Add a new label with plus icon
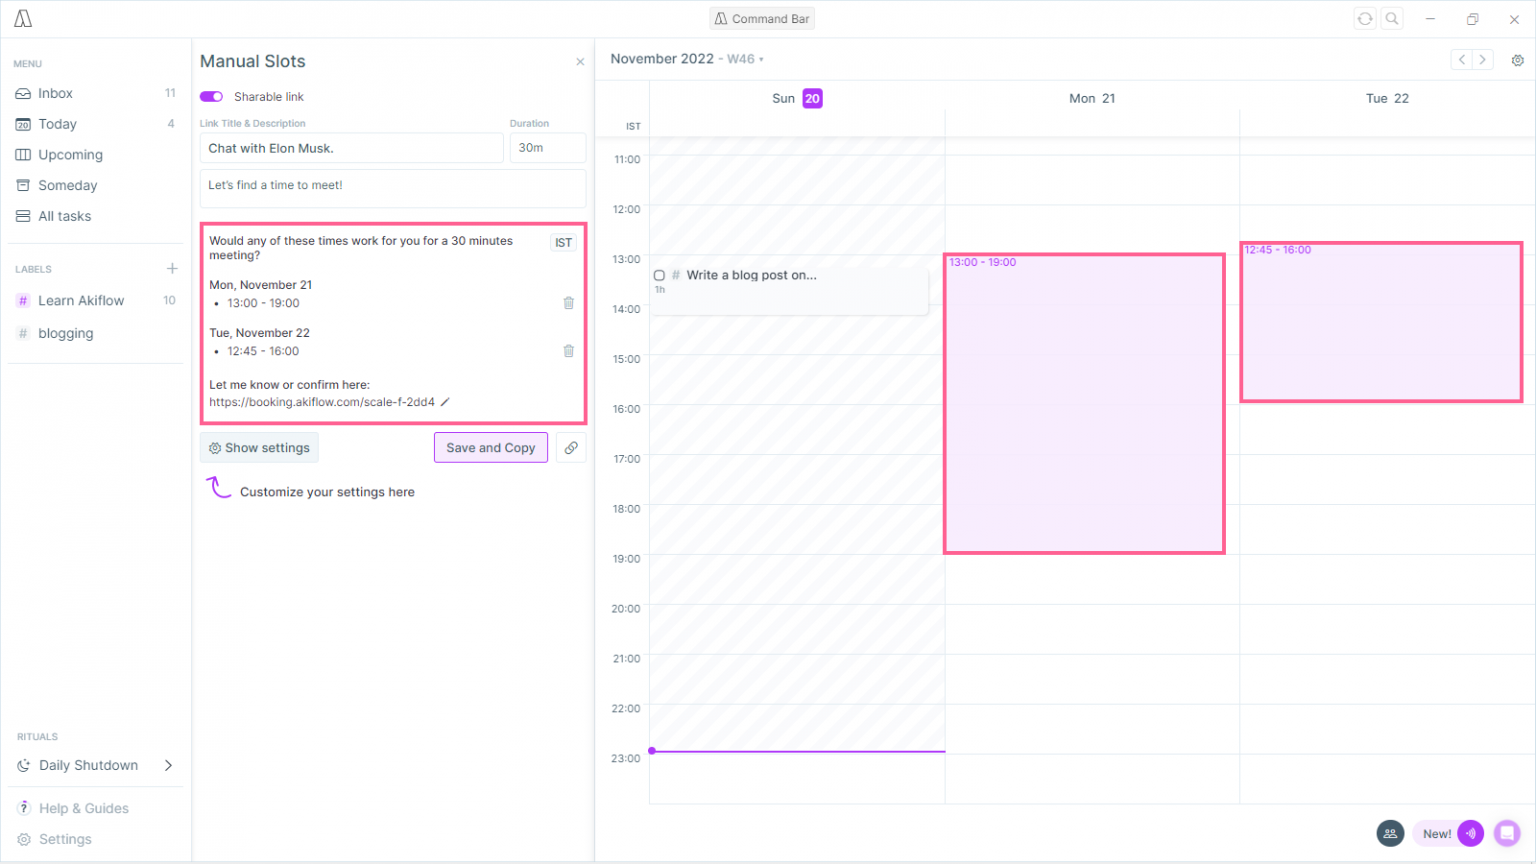The width and height of the screenshot is (1536, 864). pos(172,269)
